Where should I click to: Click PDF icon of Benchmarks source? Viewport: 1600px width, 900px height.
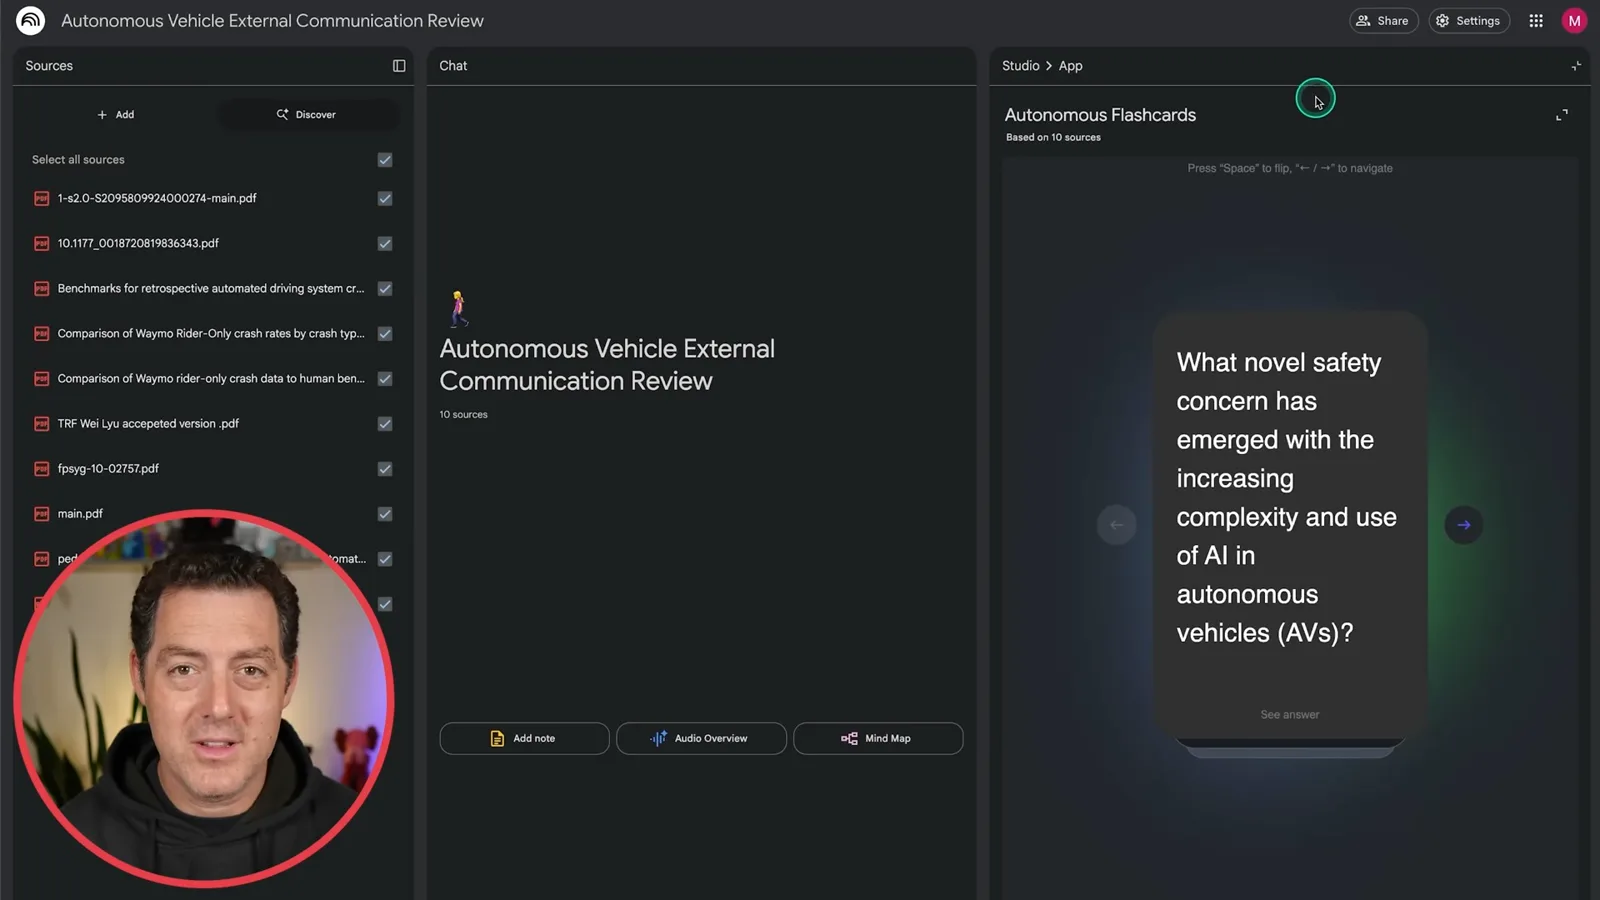pos(42,289)
